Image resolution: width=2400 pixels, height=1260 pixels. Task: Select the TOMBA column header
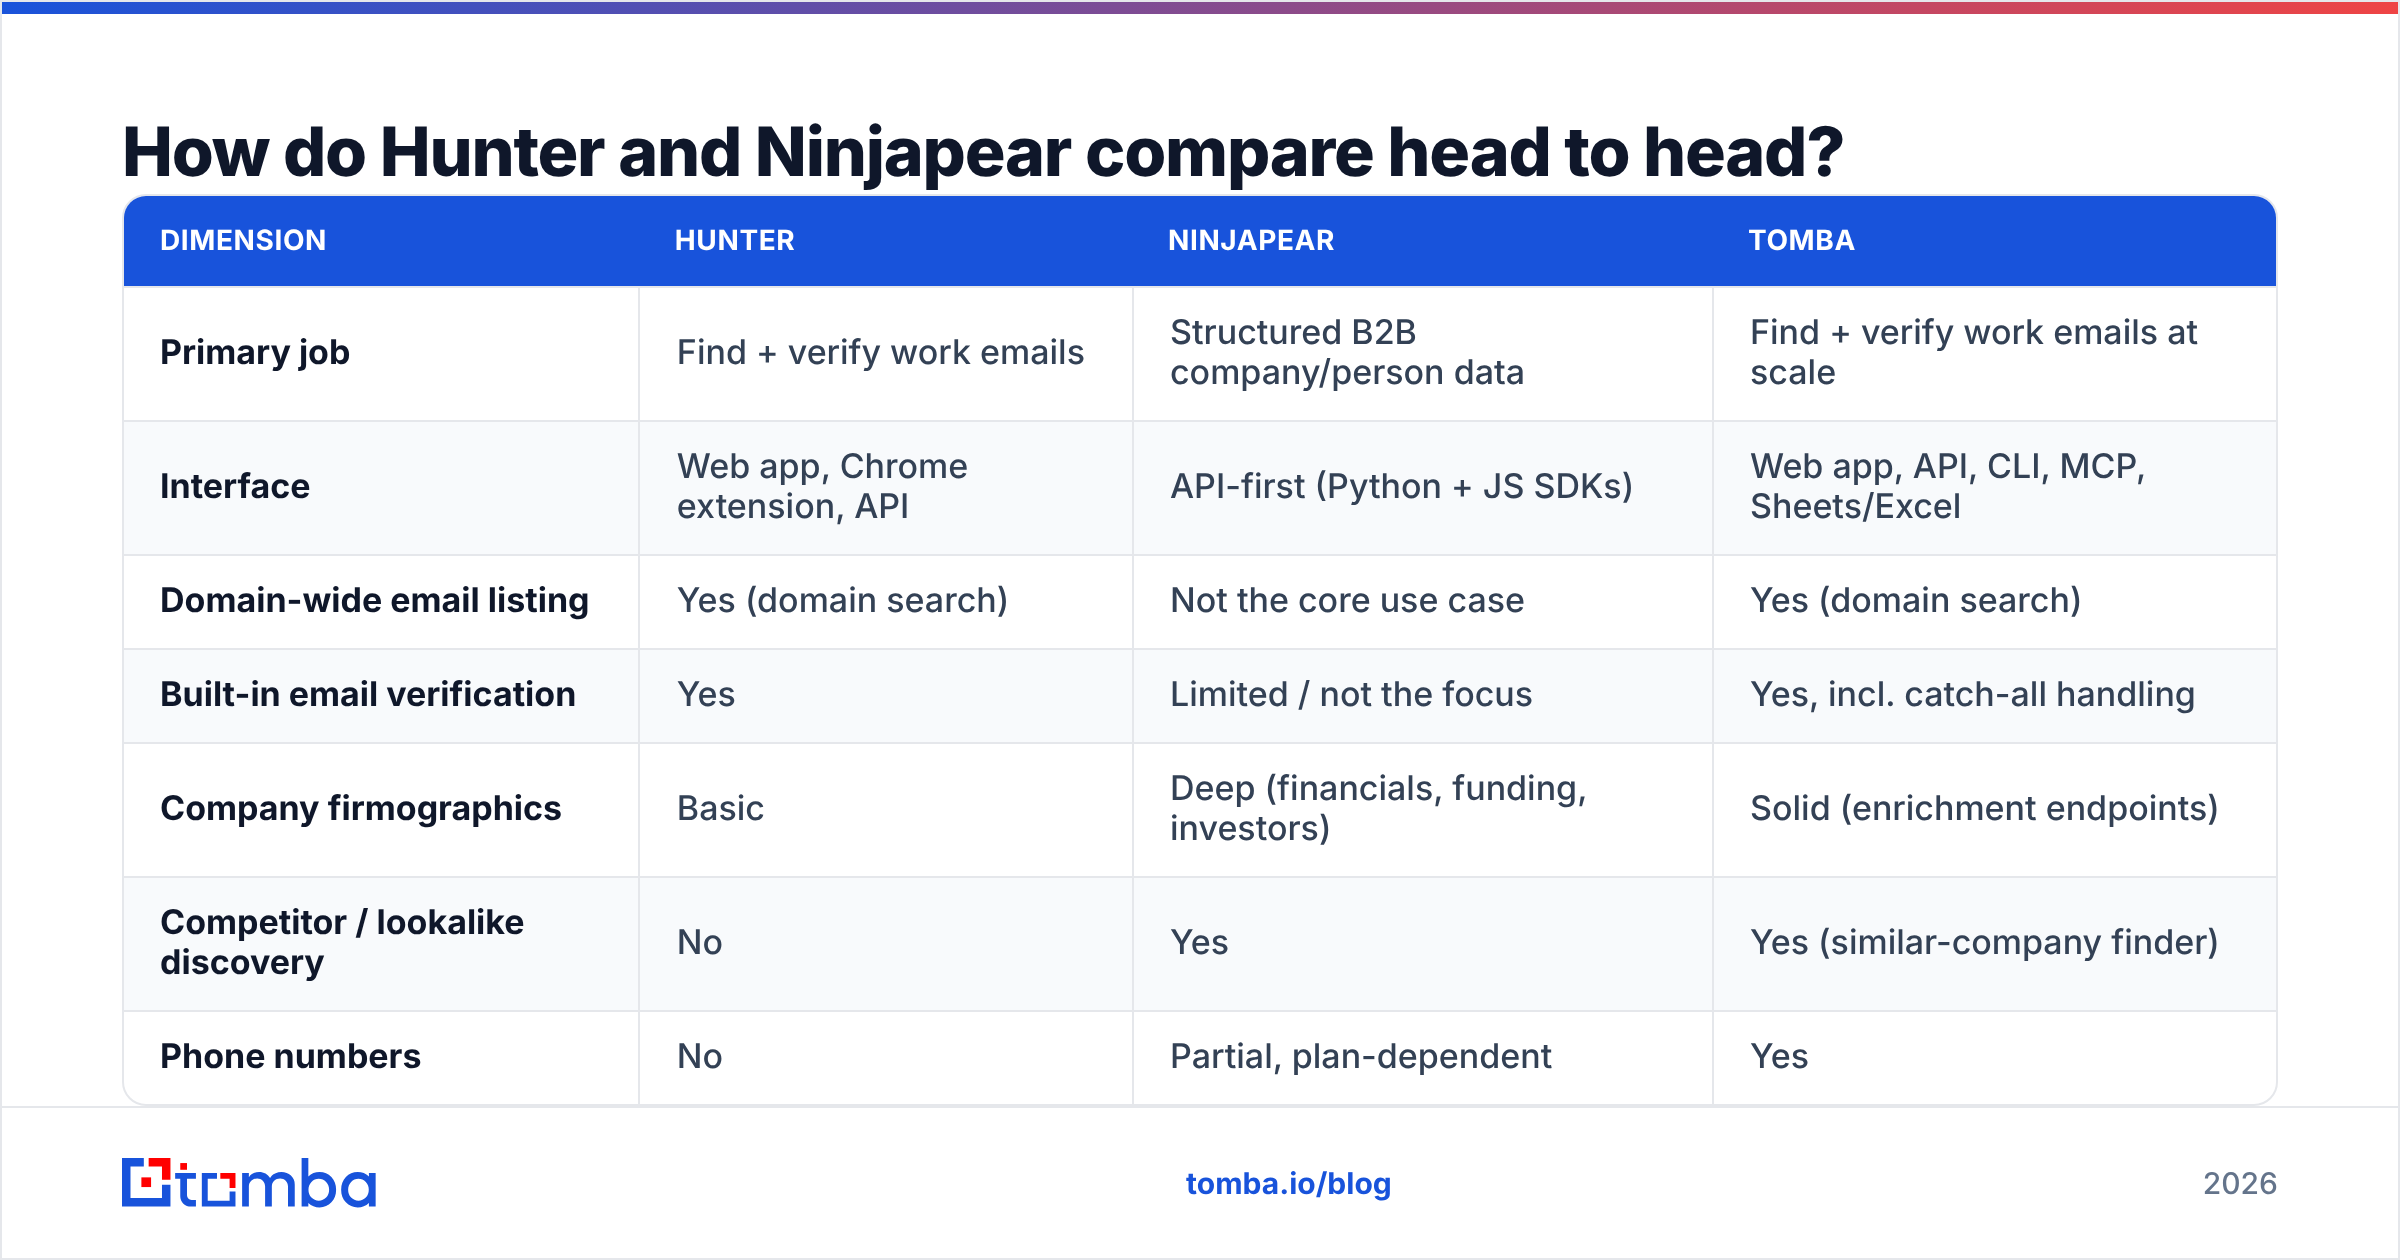pyautogui.click(x=1801, y=240)
